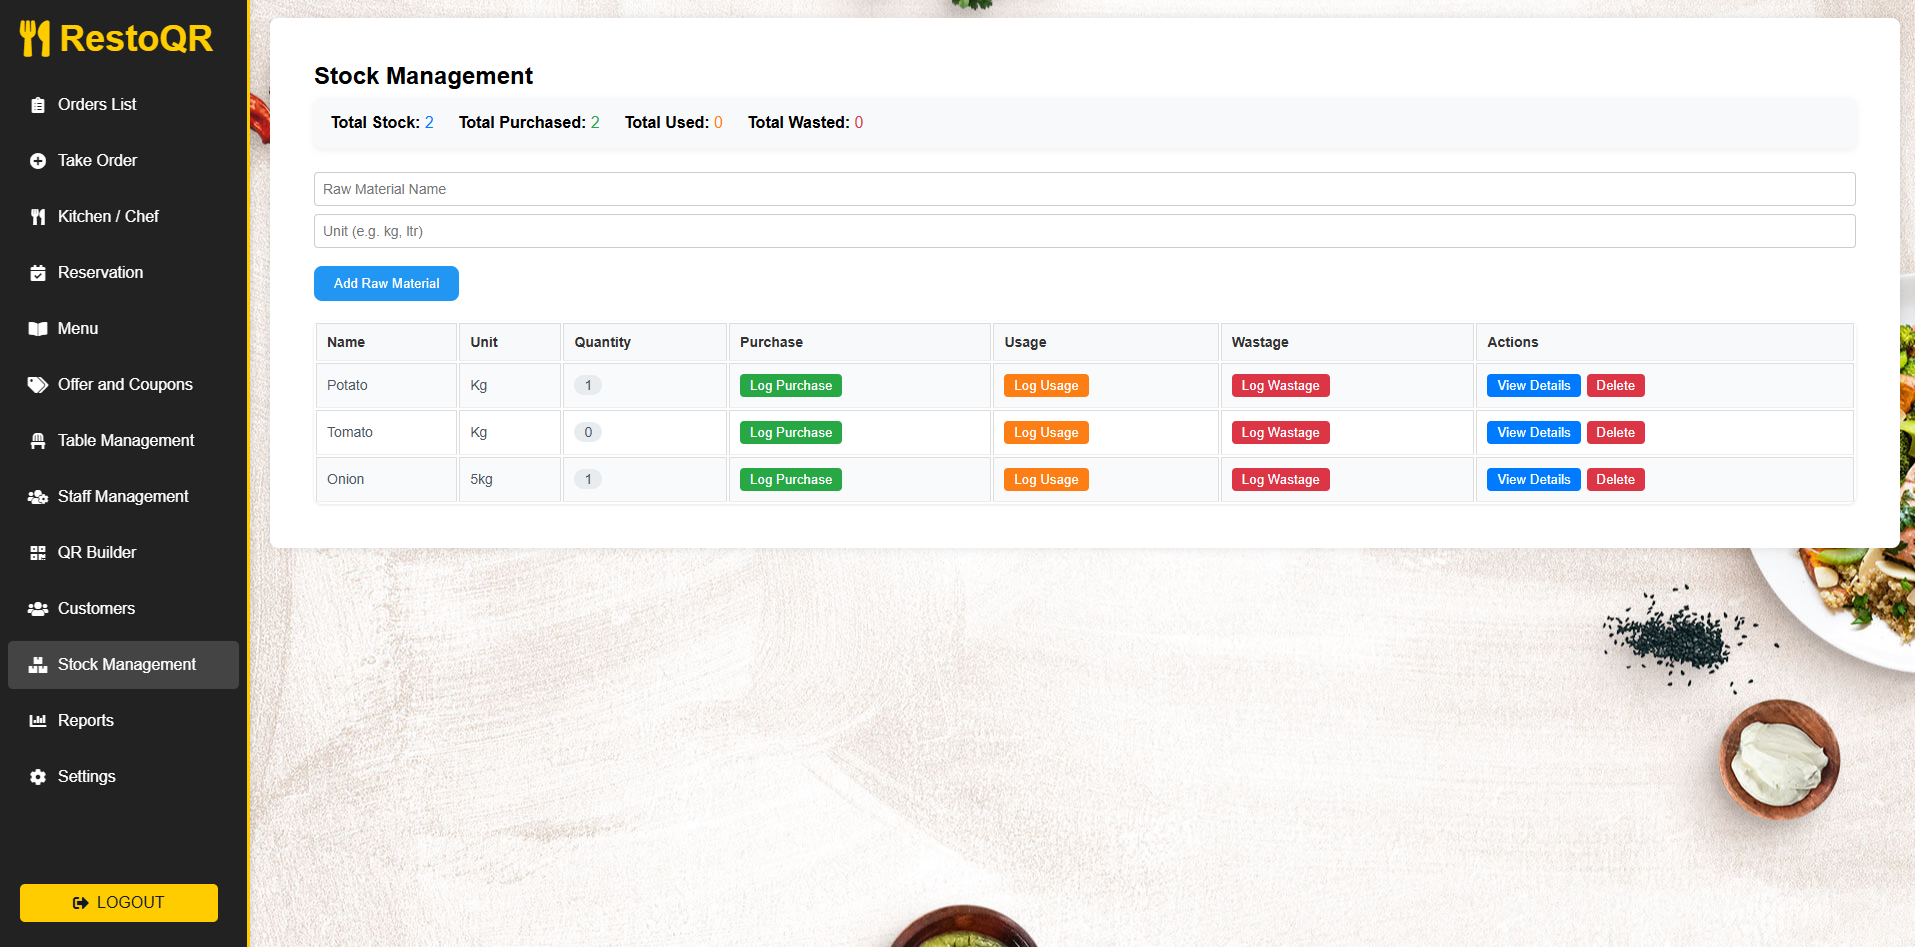Open Table Management in sidebar

pos(125,441)
